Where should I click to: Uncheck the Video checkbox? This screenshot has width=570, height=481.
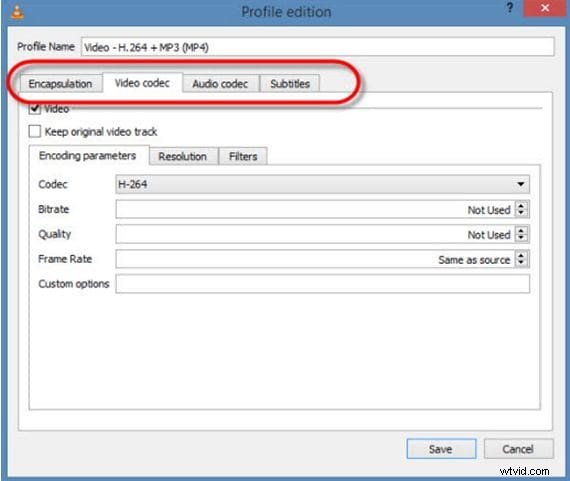(x=35, y=108)
